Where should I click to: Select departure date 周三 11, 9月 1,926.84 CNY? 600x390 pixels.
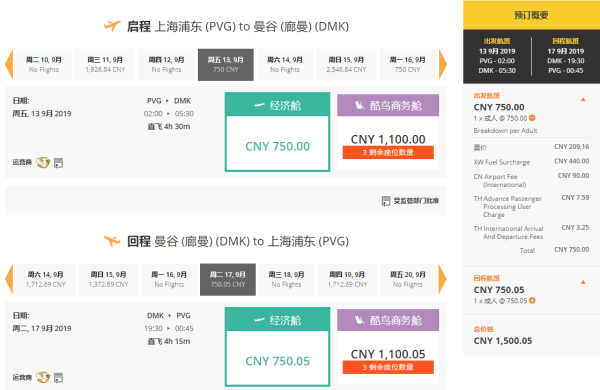(x=105, y=65)
